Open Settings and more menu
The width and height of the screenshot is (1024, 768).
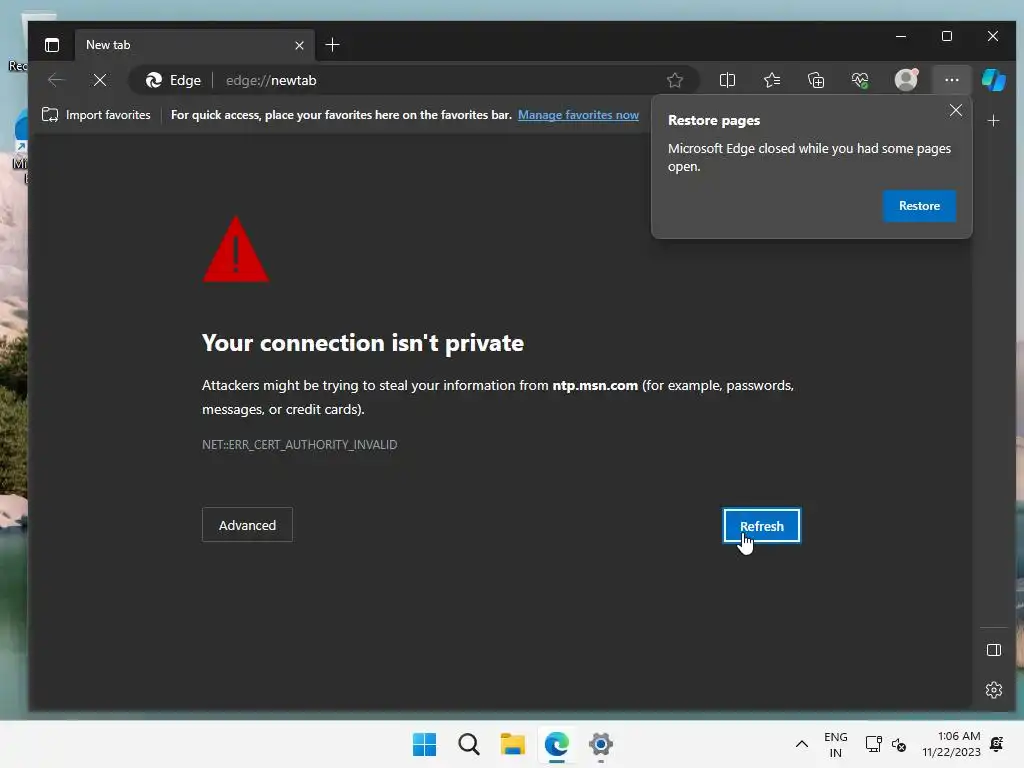952,80
